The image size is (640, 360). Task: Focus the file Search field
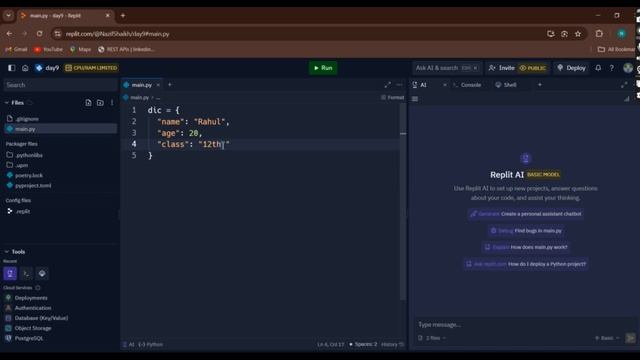pyautogui.click(x=60, y=85)
